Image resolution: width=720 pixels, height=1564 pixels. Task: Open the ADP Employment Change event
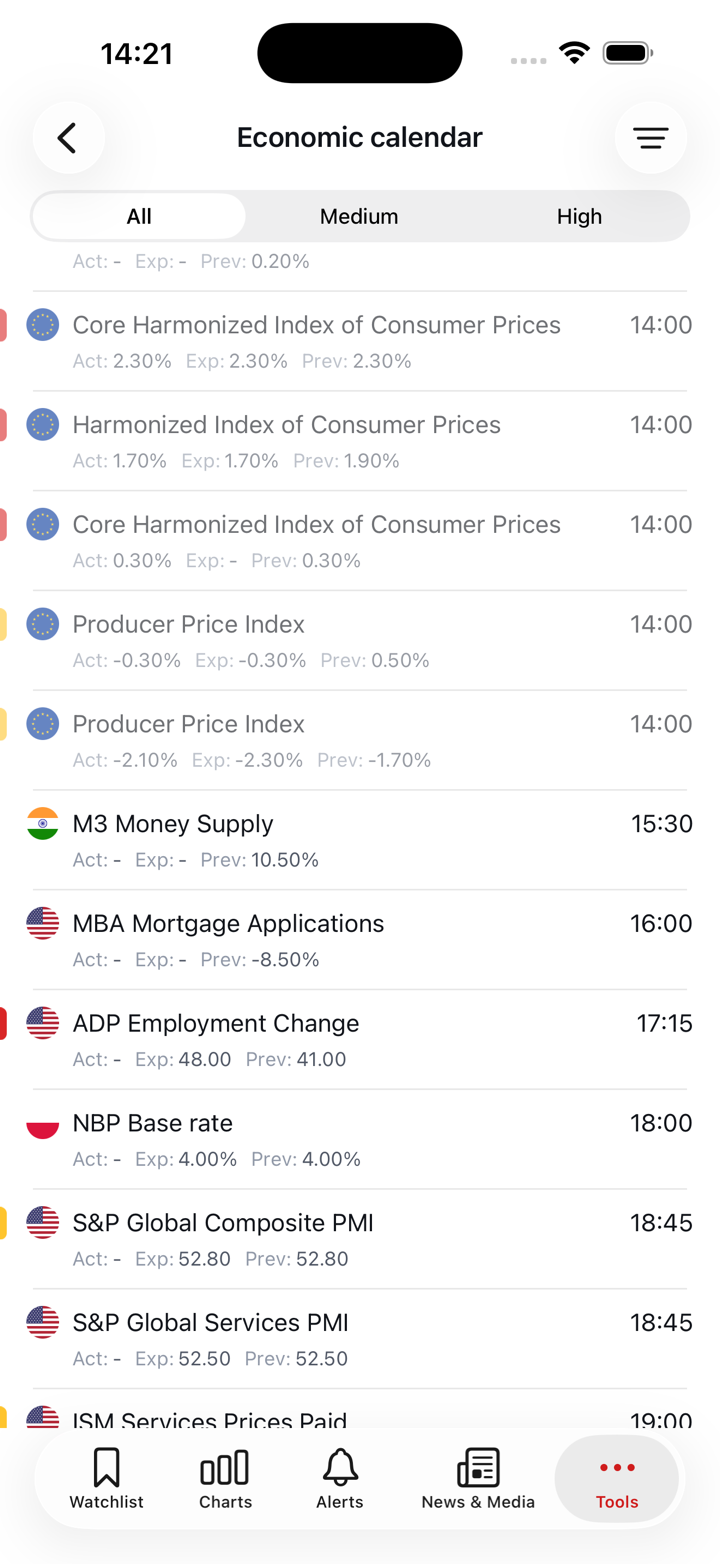pos(216,1023)
